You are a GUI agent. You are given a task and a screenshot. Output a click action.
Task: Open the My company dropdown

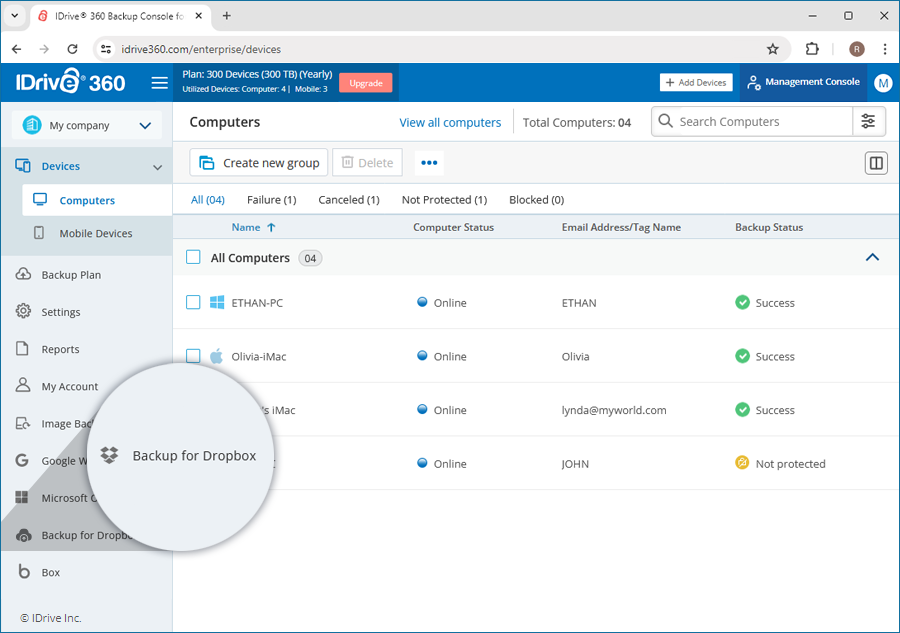click(87, 125)
